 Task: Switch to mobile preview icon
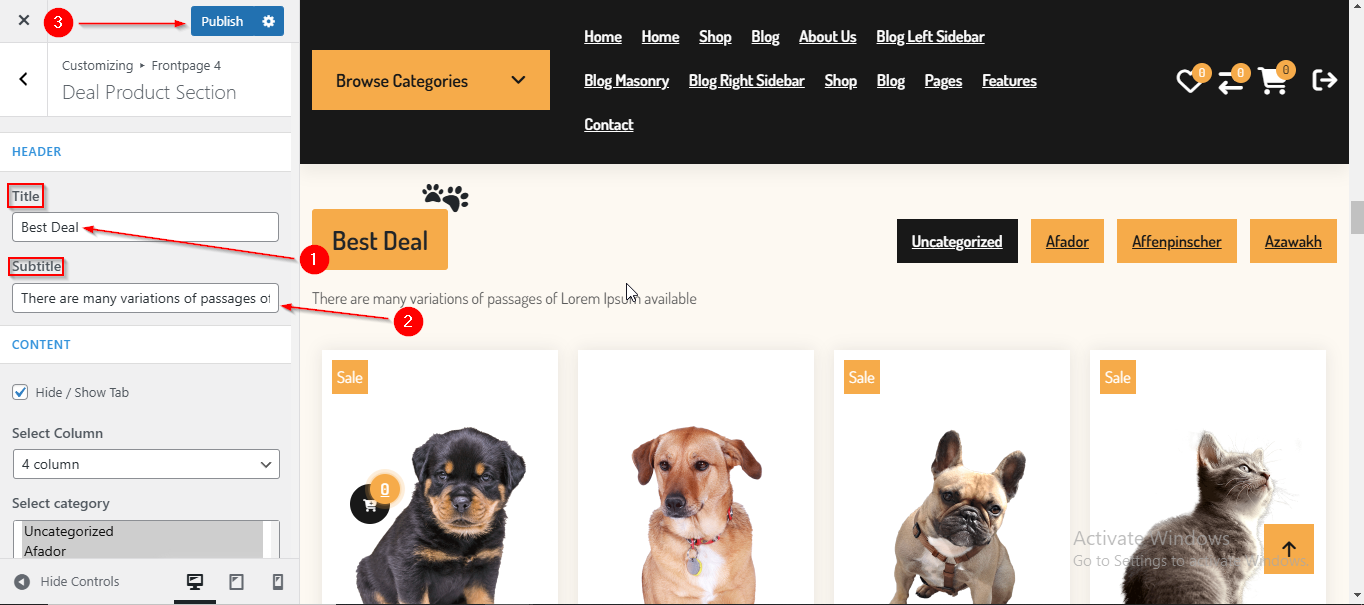point(278,582)
